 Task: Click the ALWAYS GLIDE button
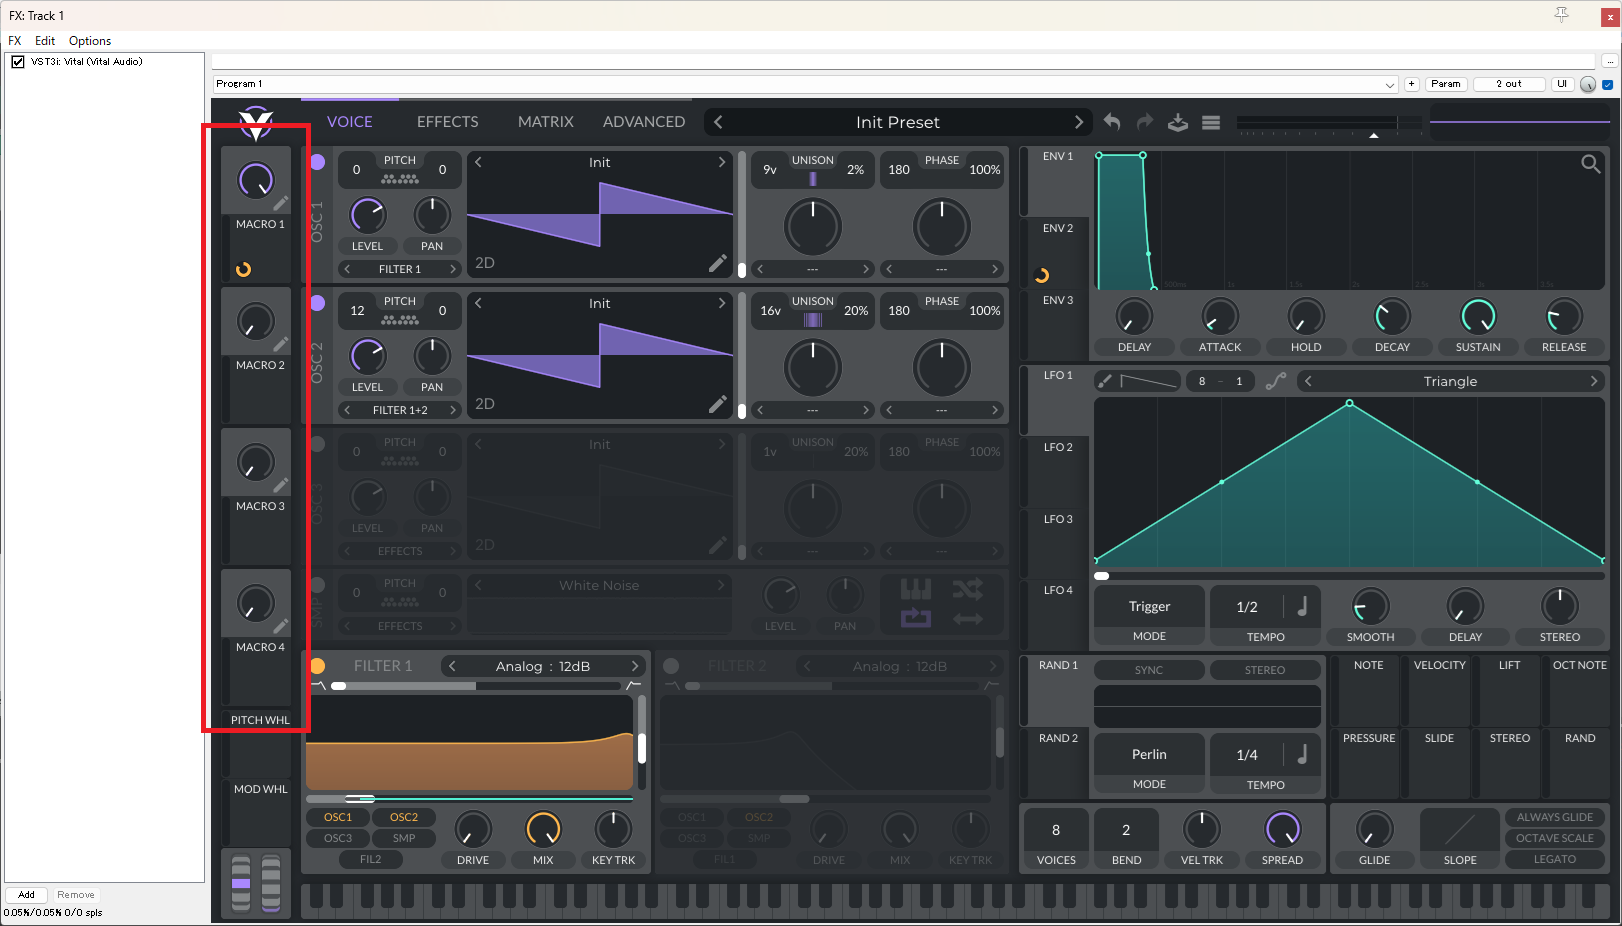(1555, 817)
